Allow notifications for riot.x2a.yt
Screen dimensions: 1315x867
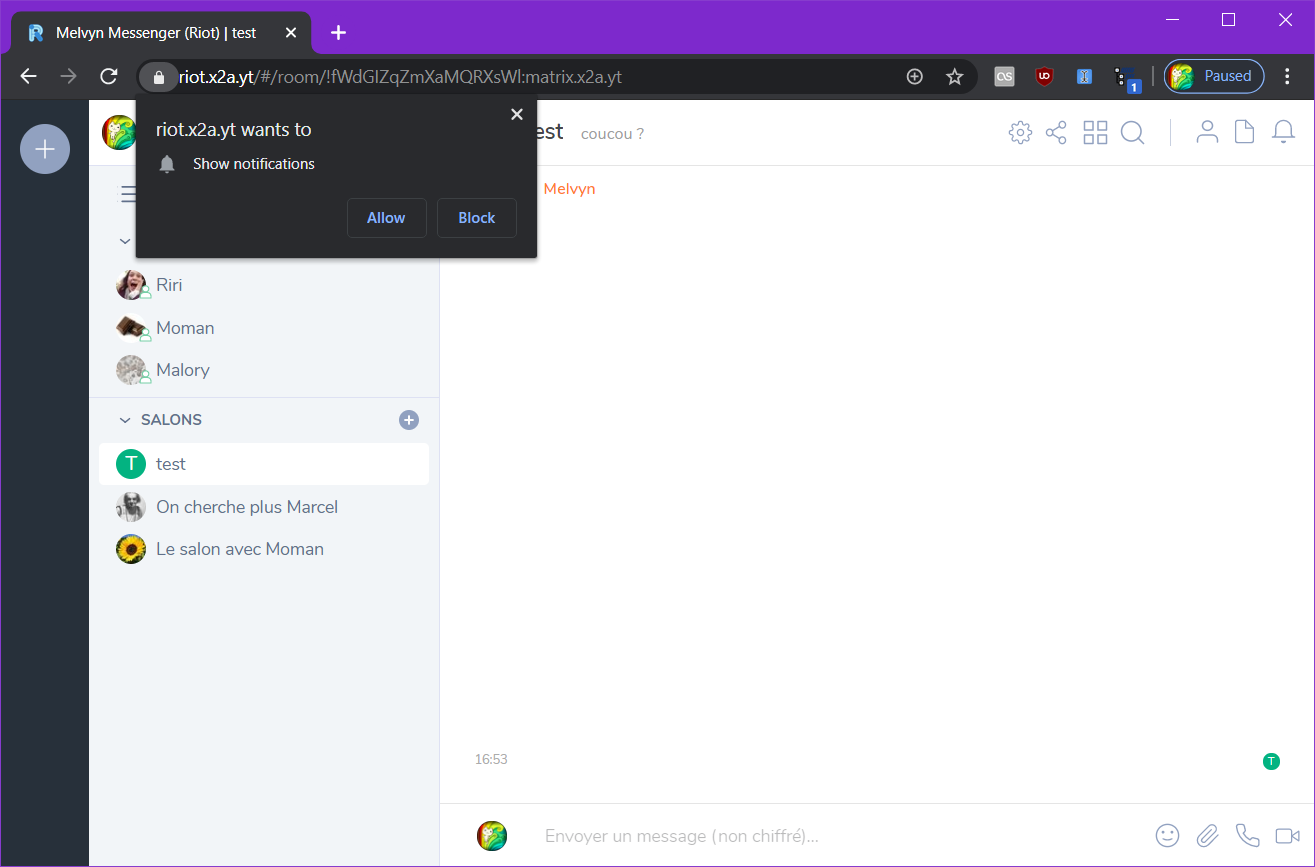[x=386, y=218]
